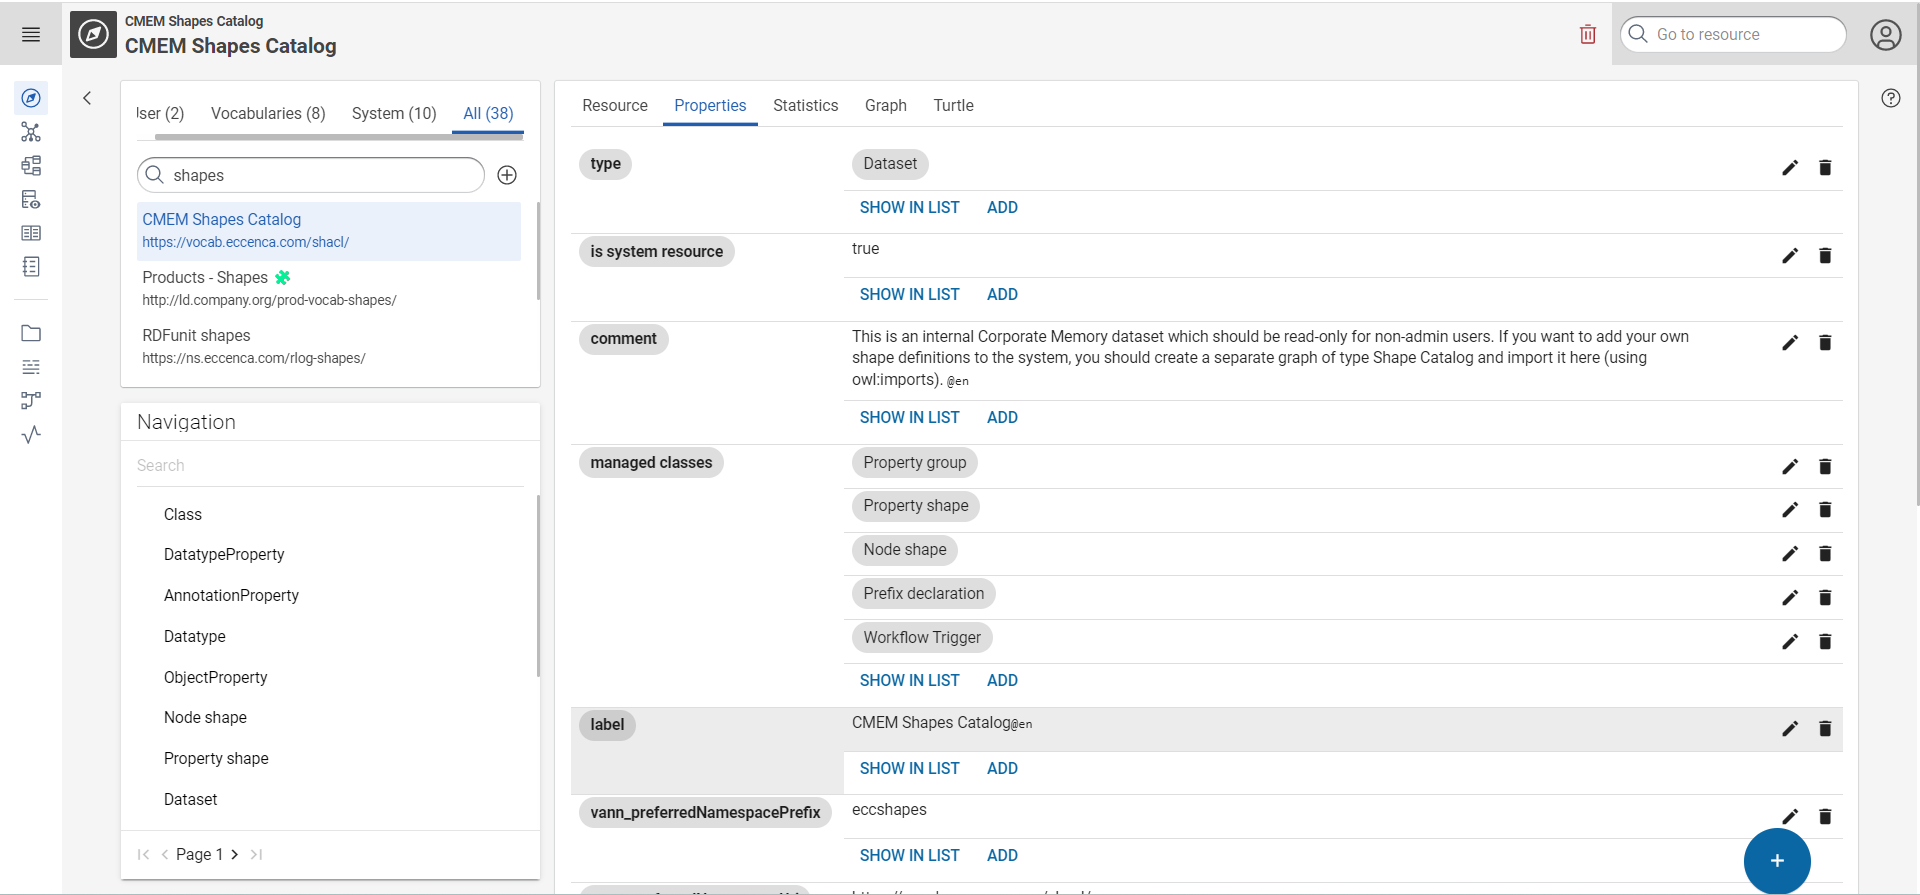
Task: Click SHOW IN LIST under managed classes
Action: click(909, 680)
